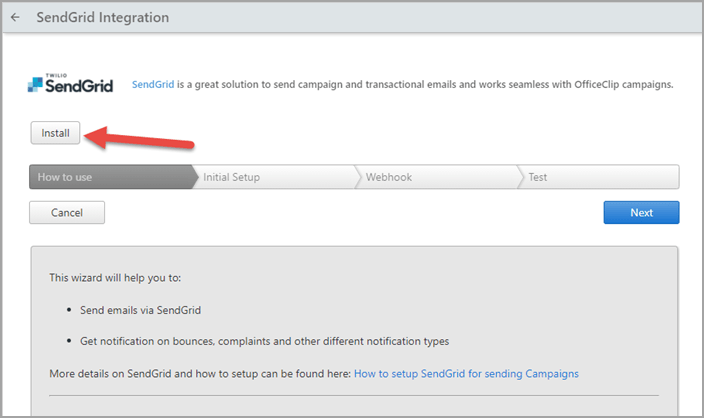Switch to the Initial Setup step

[276, 177]
